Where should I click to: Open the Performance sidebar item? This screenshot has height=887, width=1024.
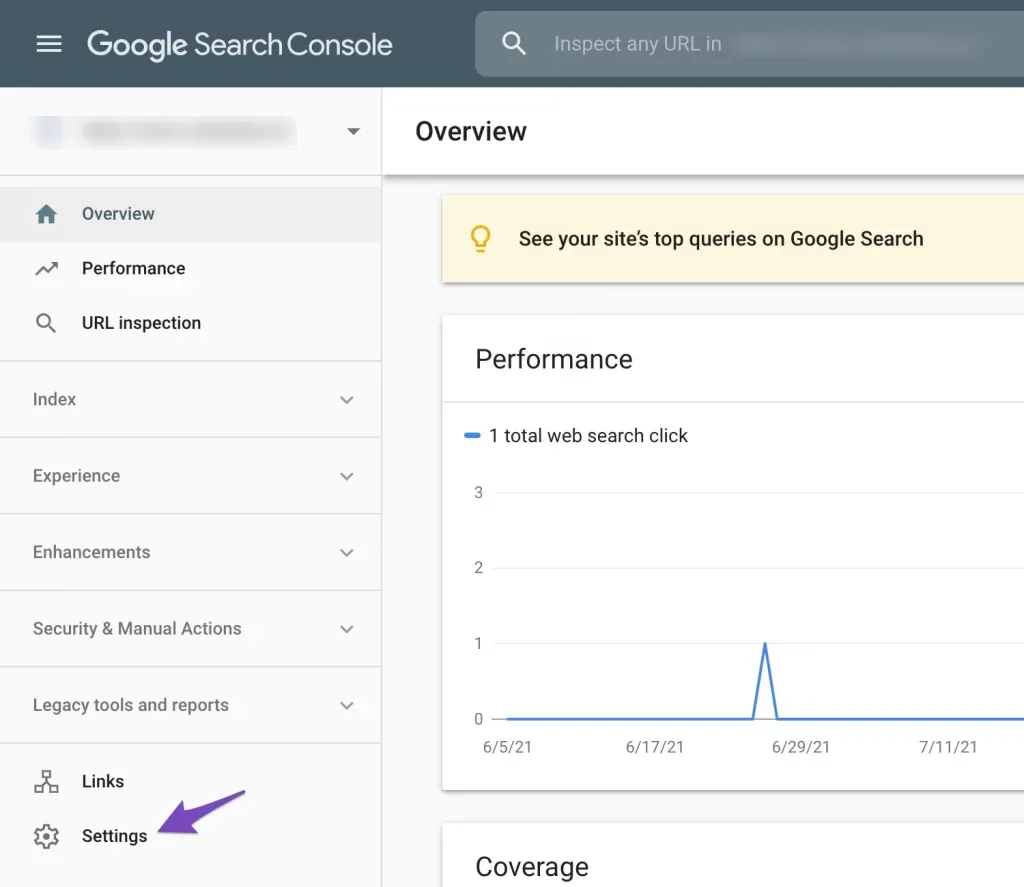[190, 268]
